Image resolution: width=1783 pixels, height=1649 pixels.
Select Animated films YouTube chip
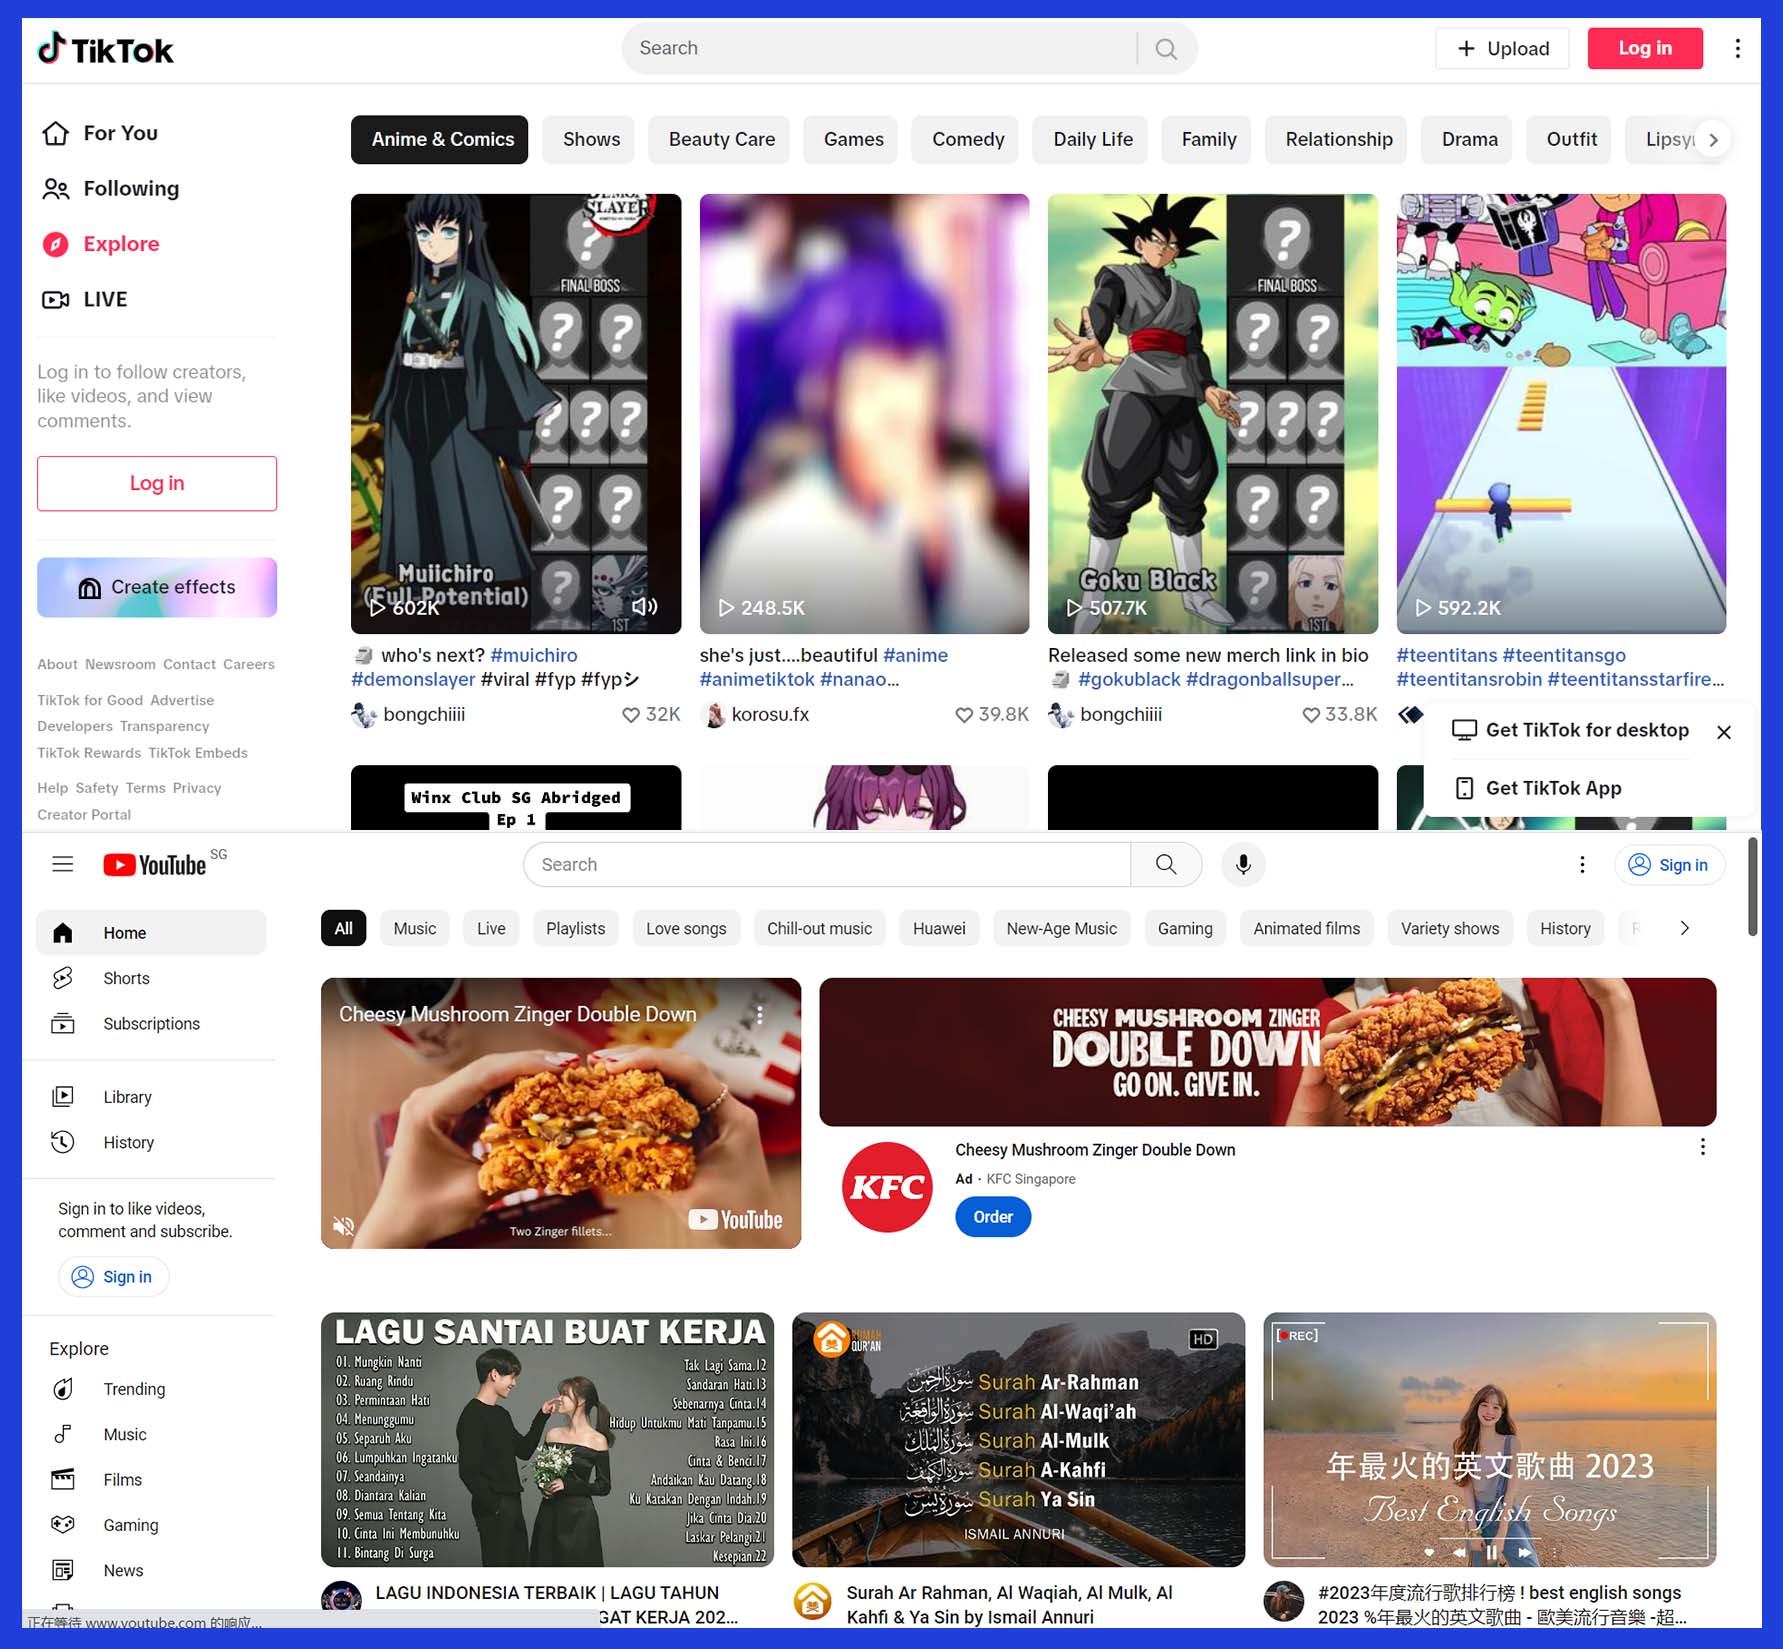(1307, 929)
